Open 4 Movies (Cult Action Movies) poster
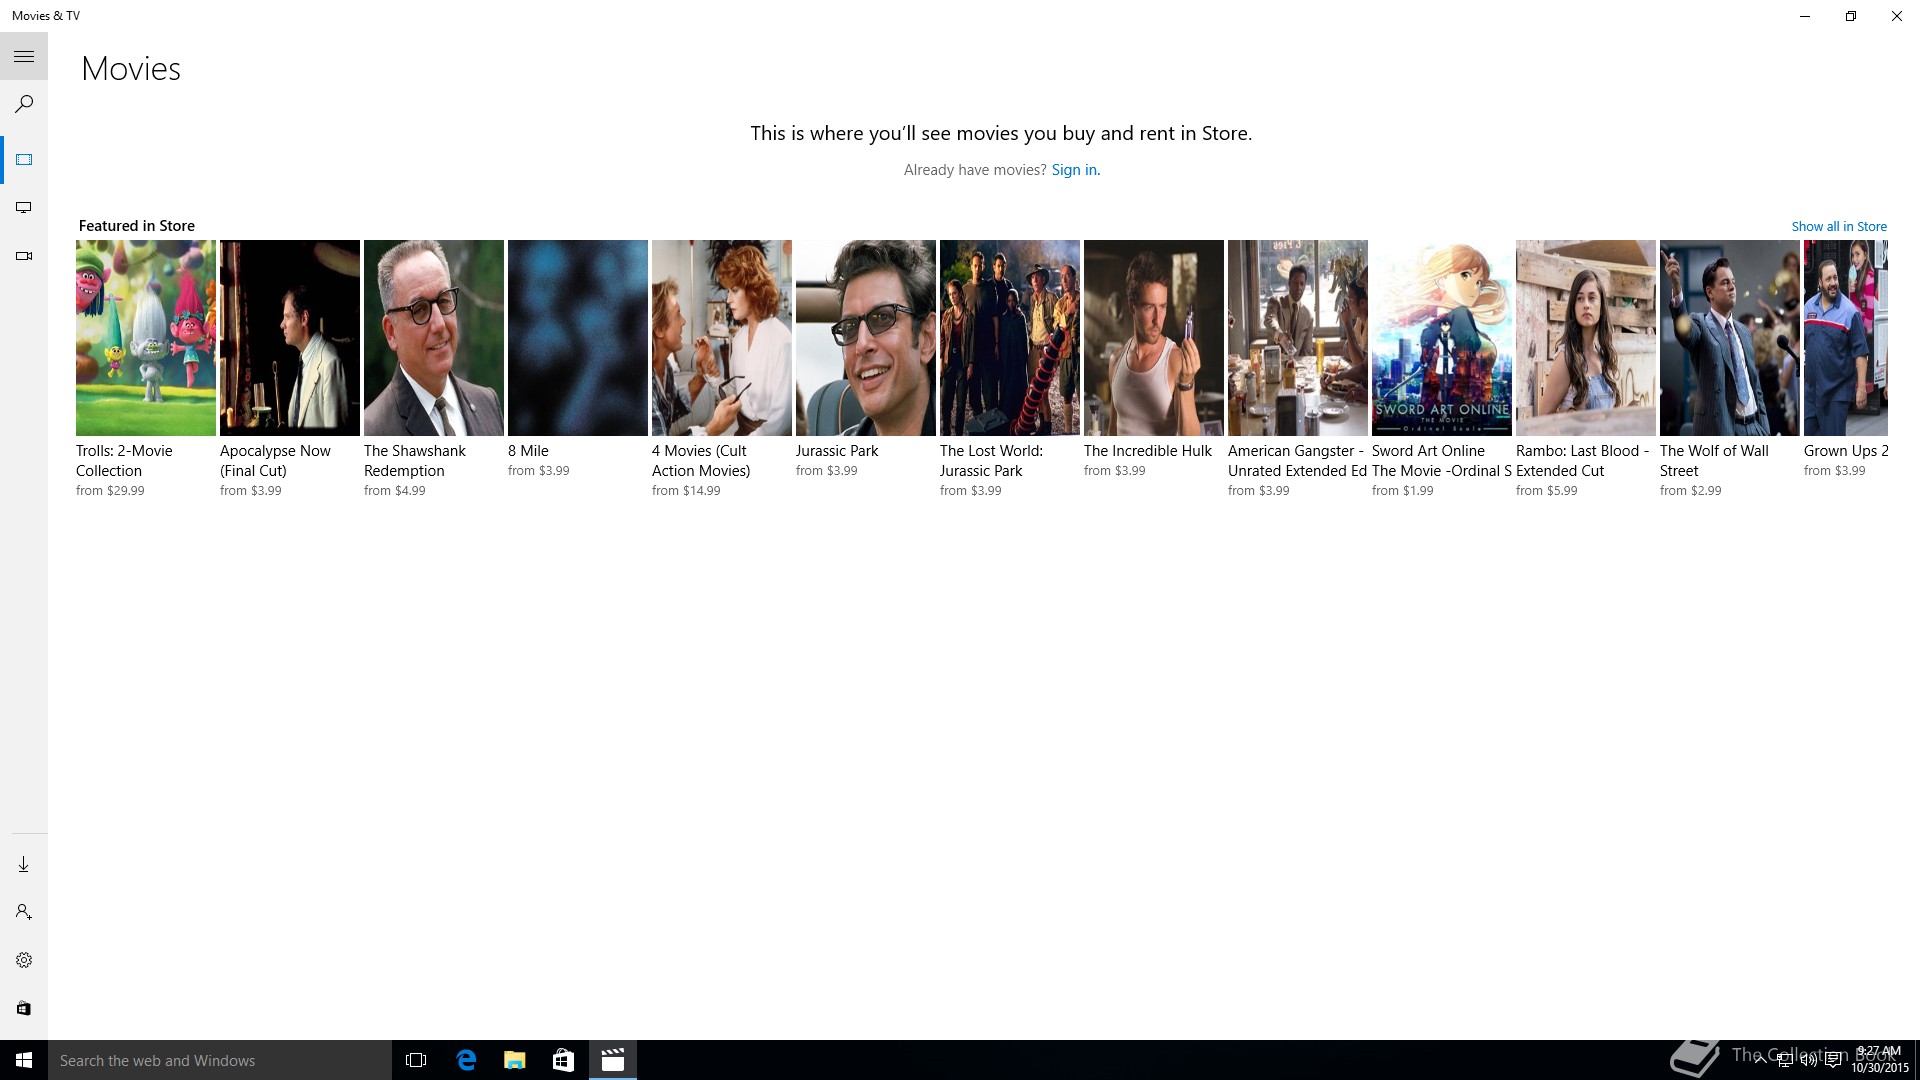 (722, 338)
